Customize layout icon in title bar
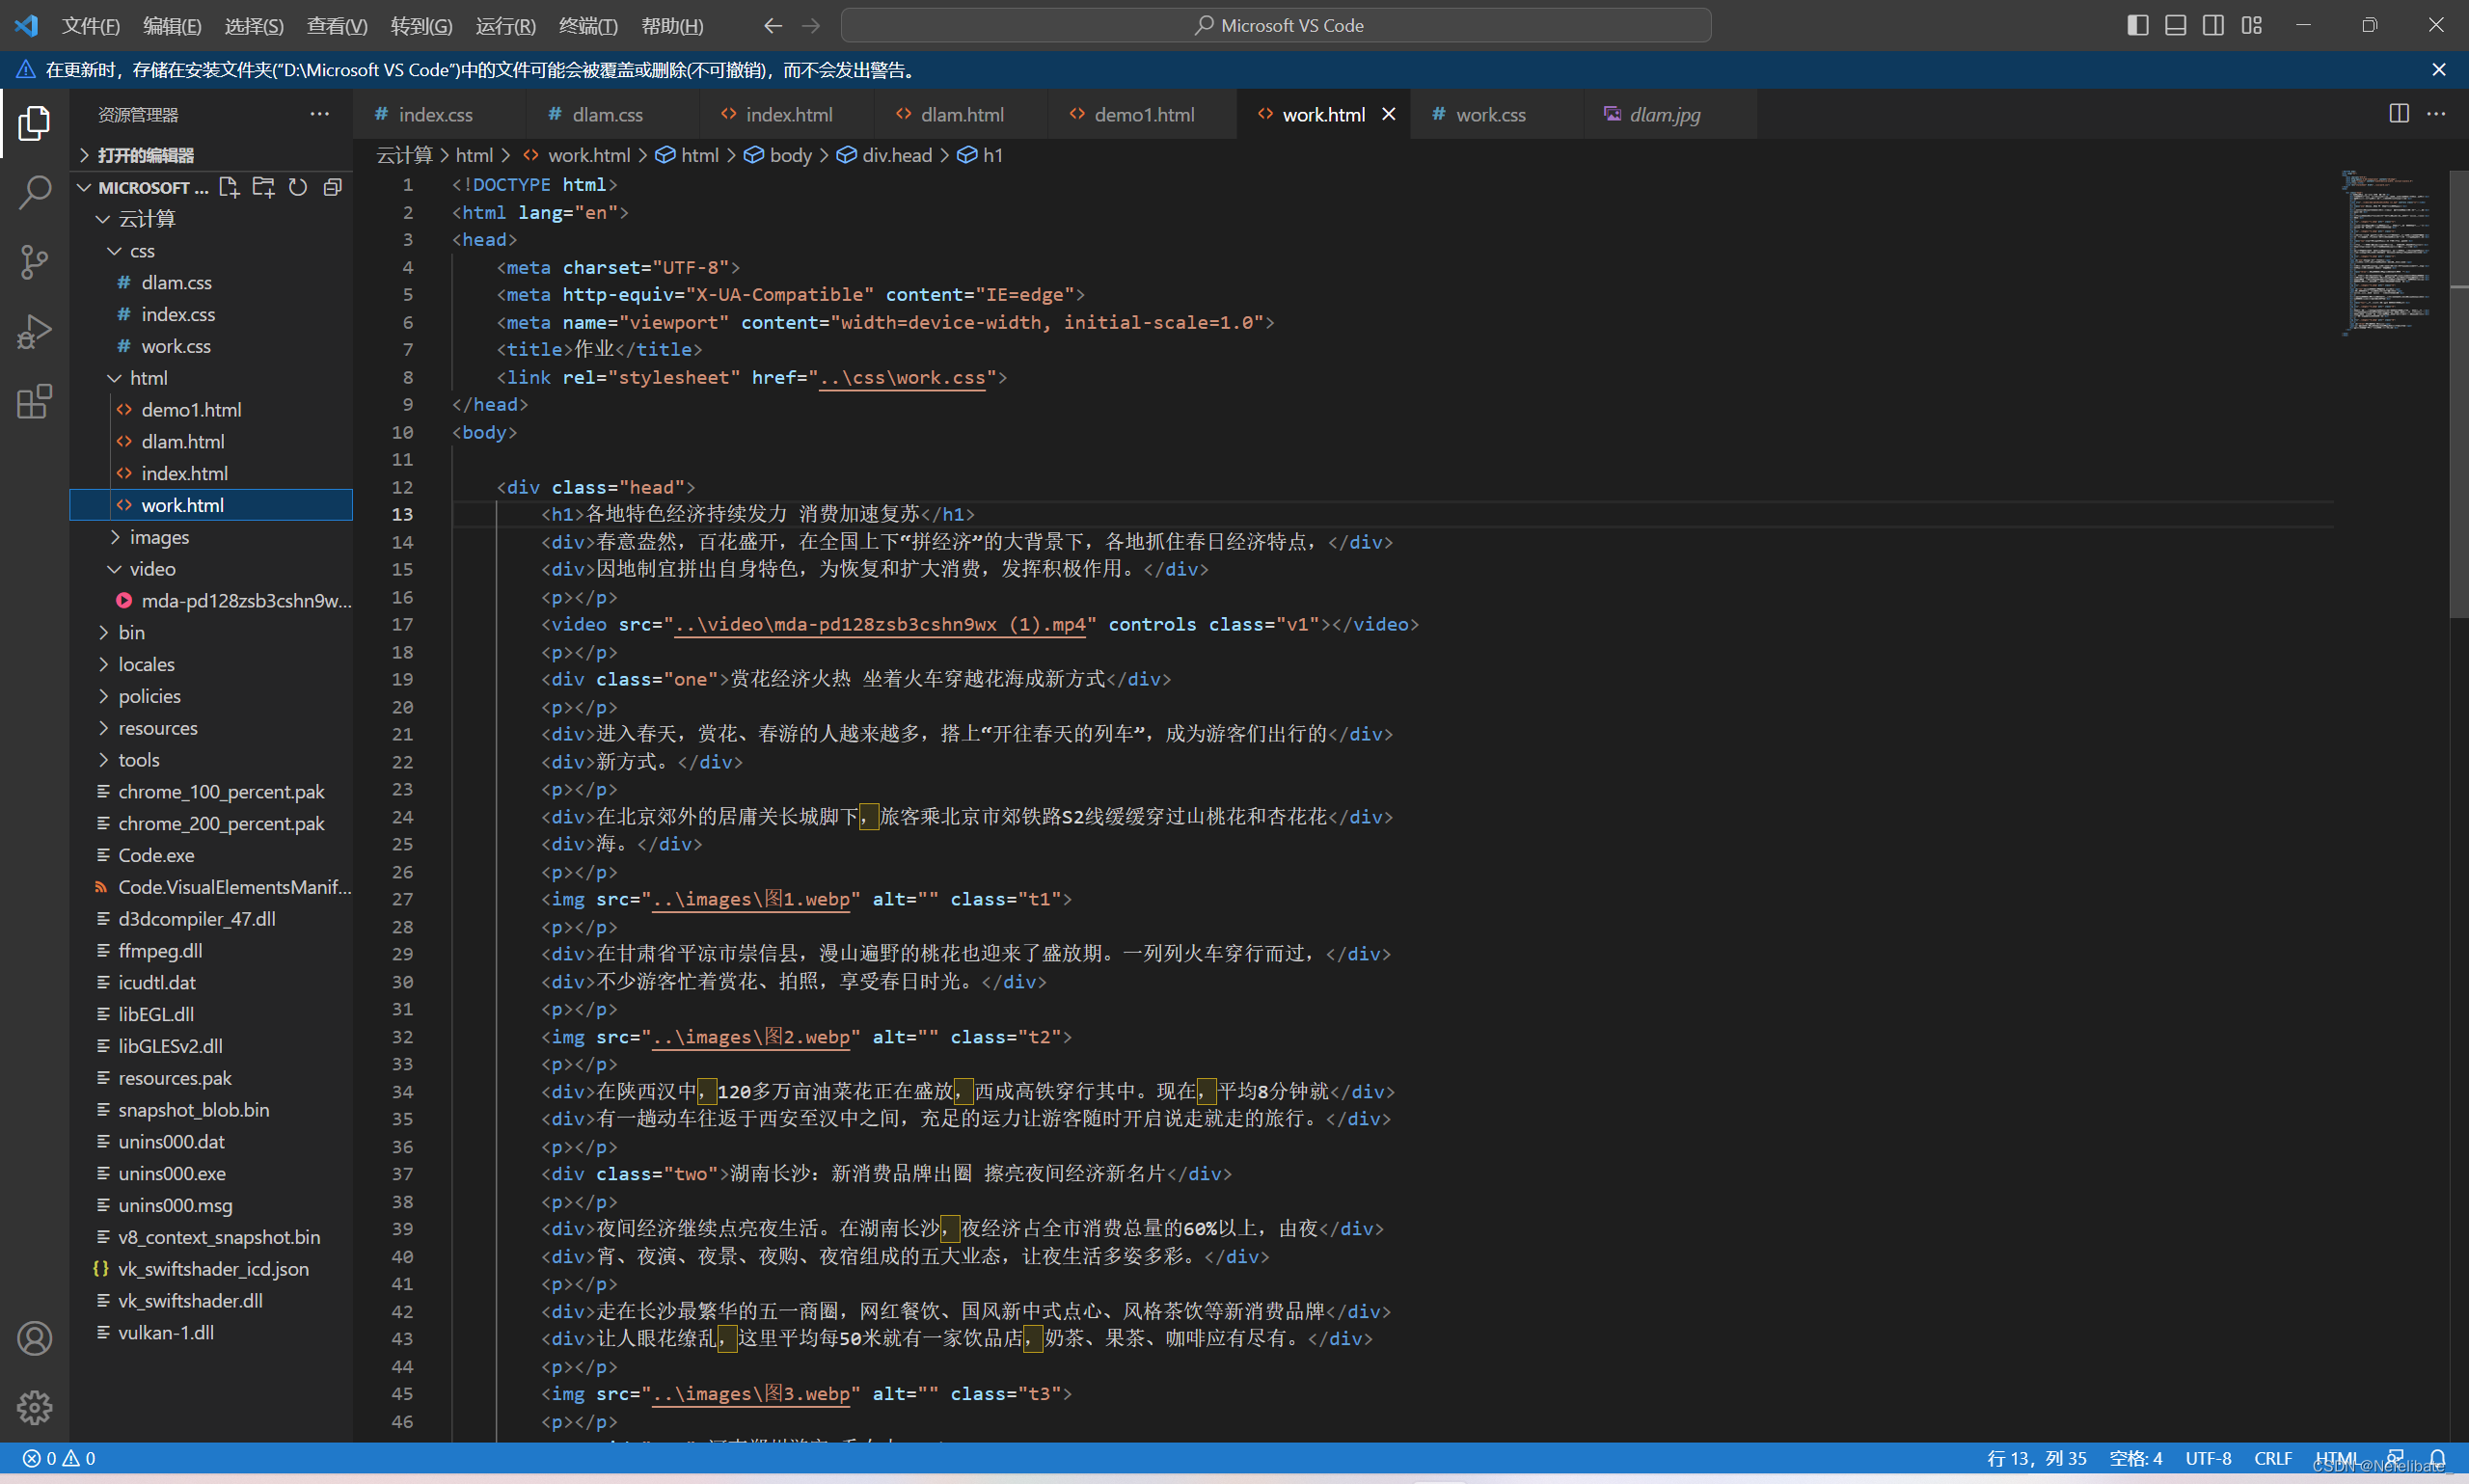This screenshot has height=1484, width=2469. pyautogui.click(x=2252, y=25)
